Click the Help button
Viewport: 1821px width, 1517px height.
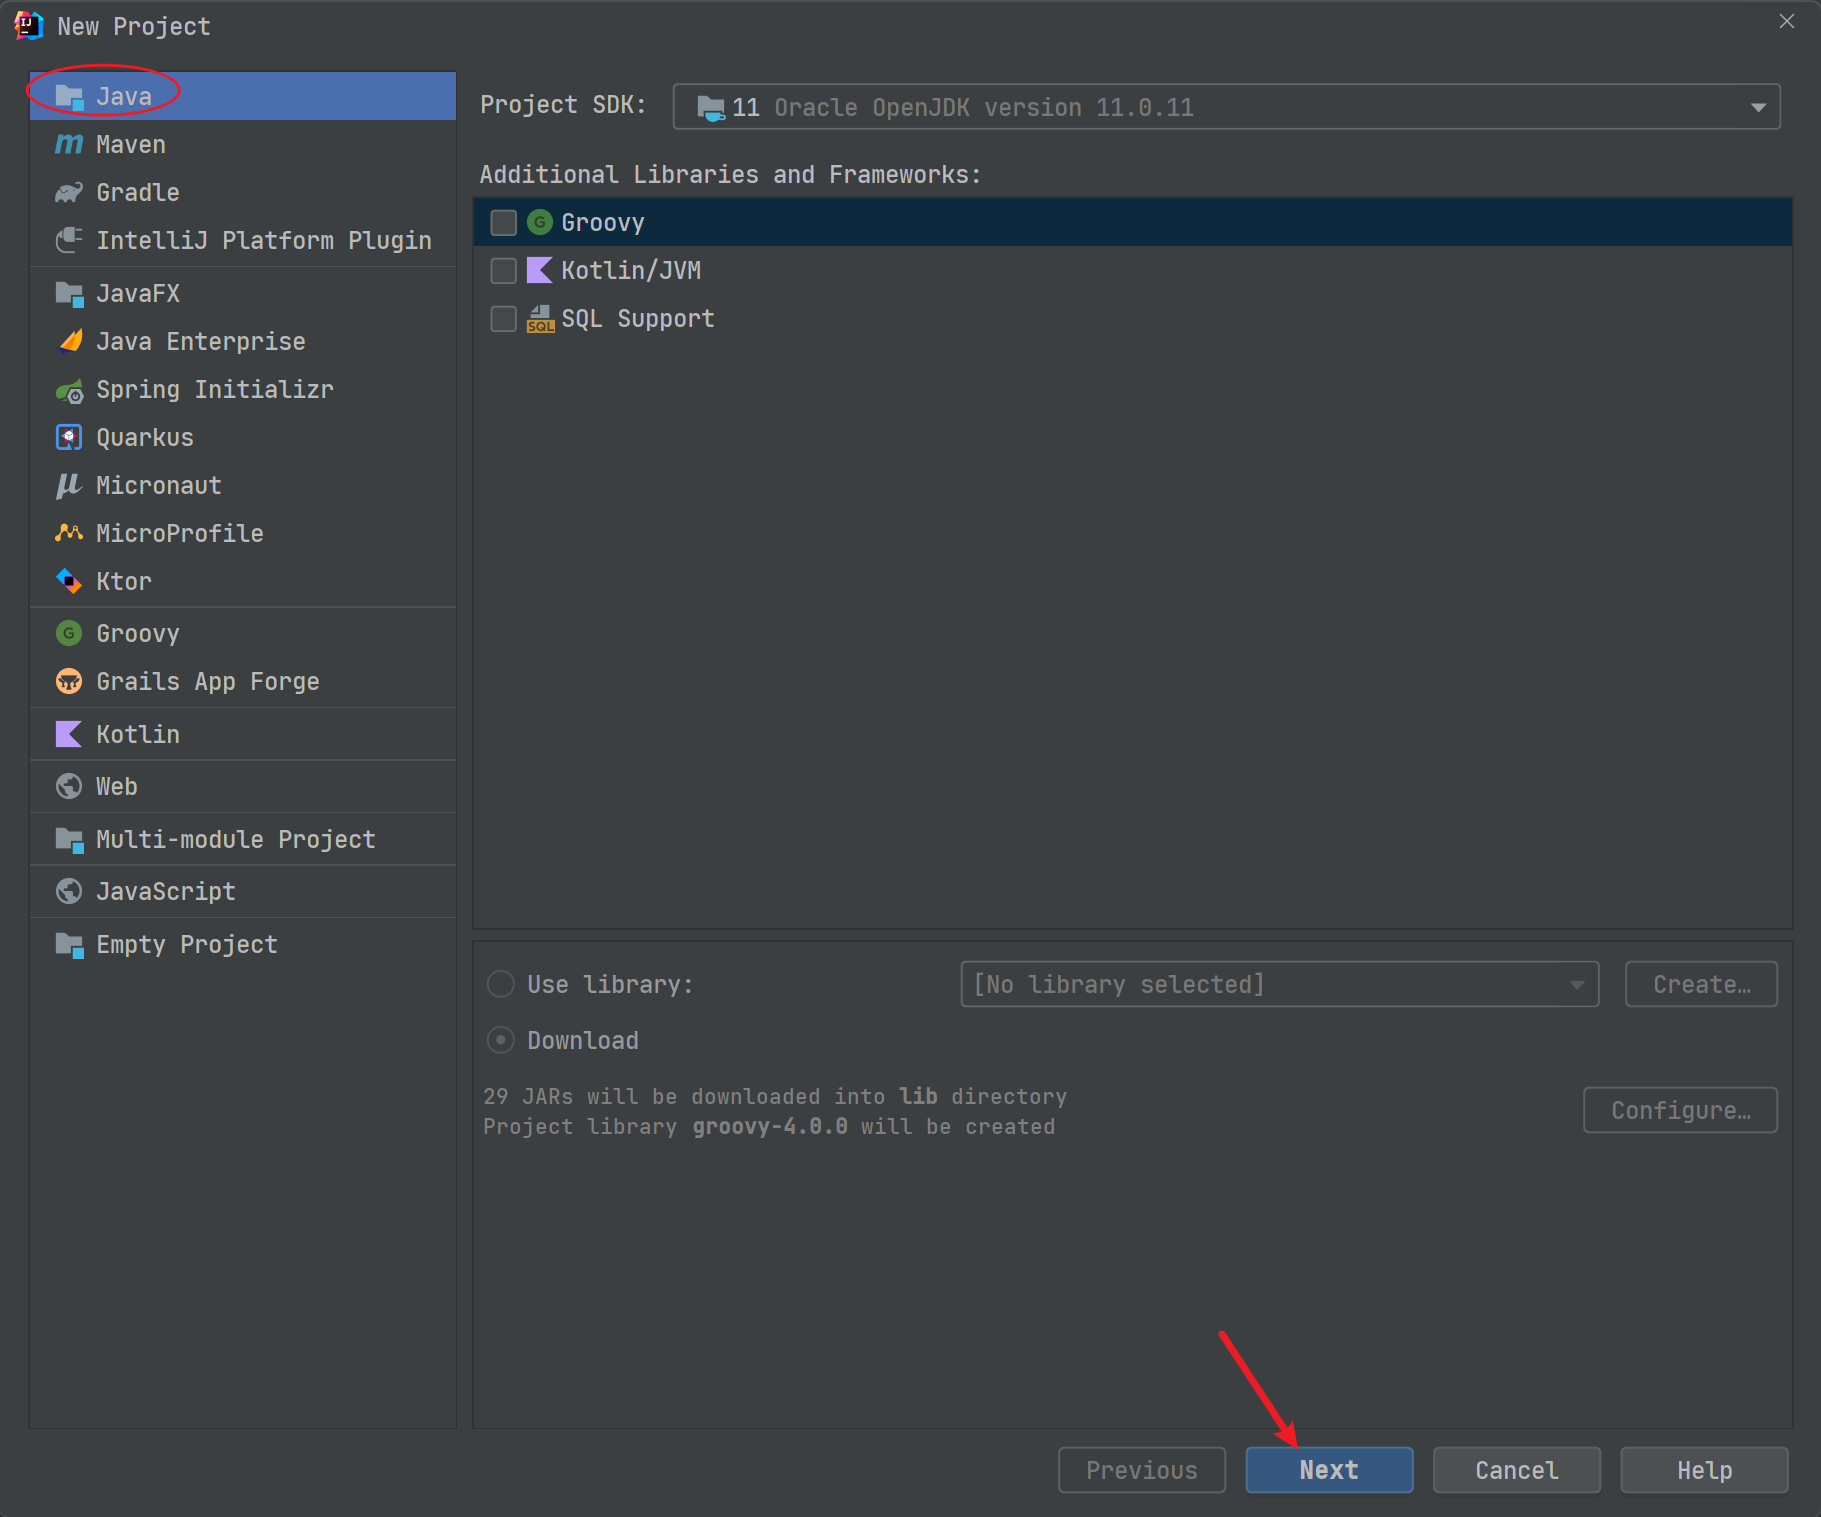point(1705,1470)
